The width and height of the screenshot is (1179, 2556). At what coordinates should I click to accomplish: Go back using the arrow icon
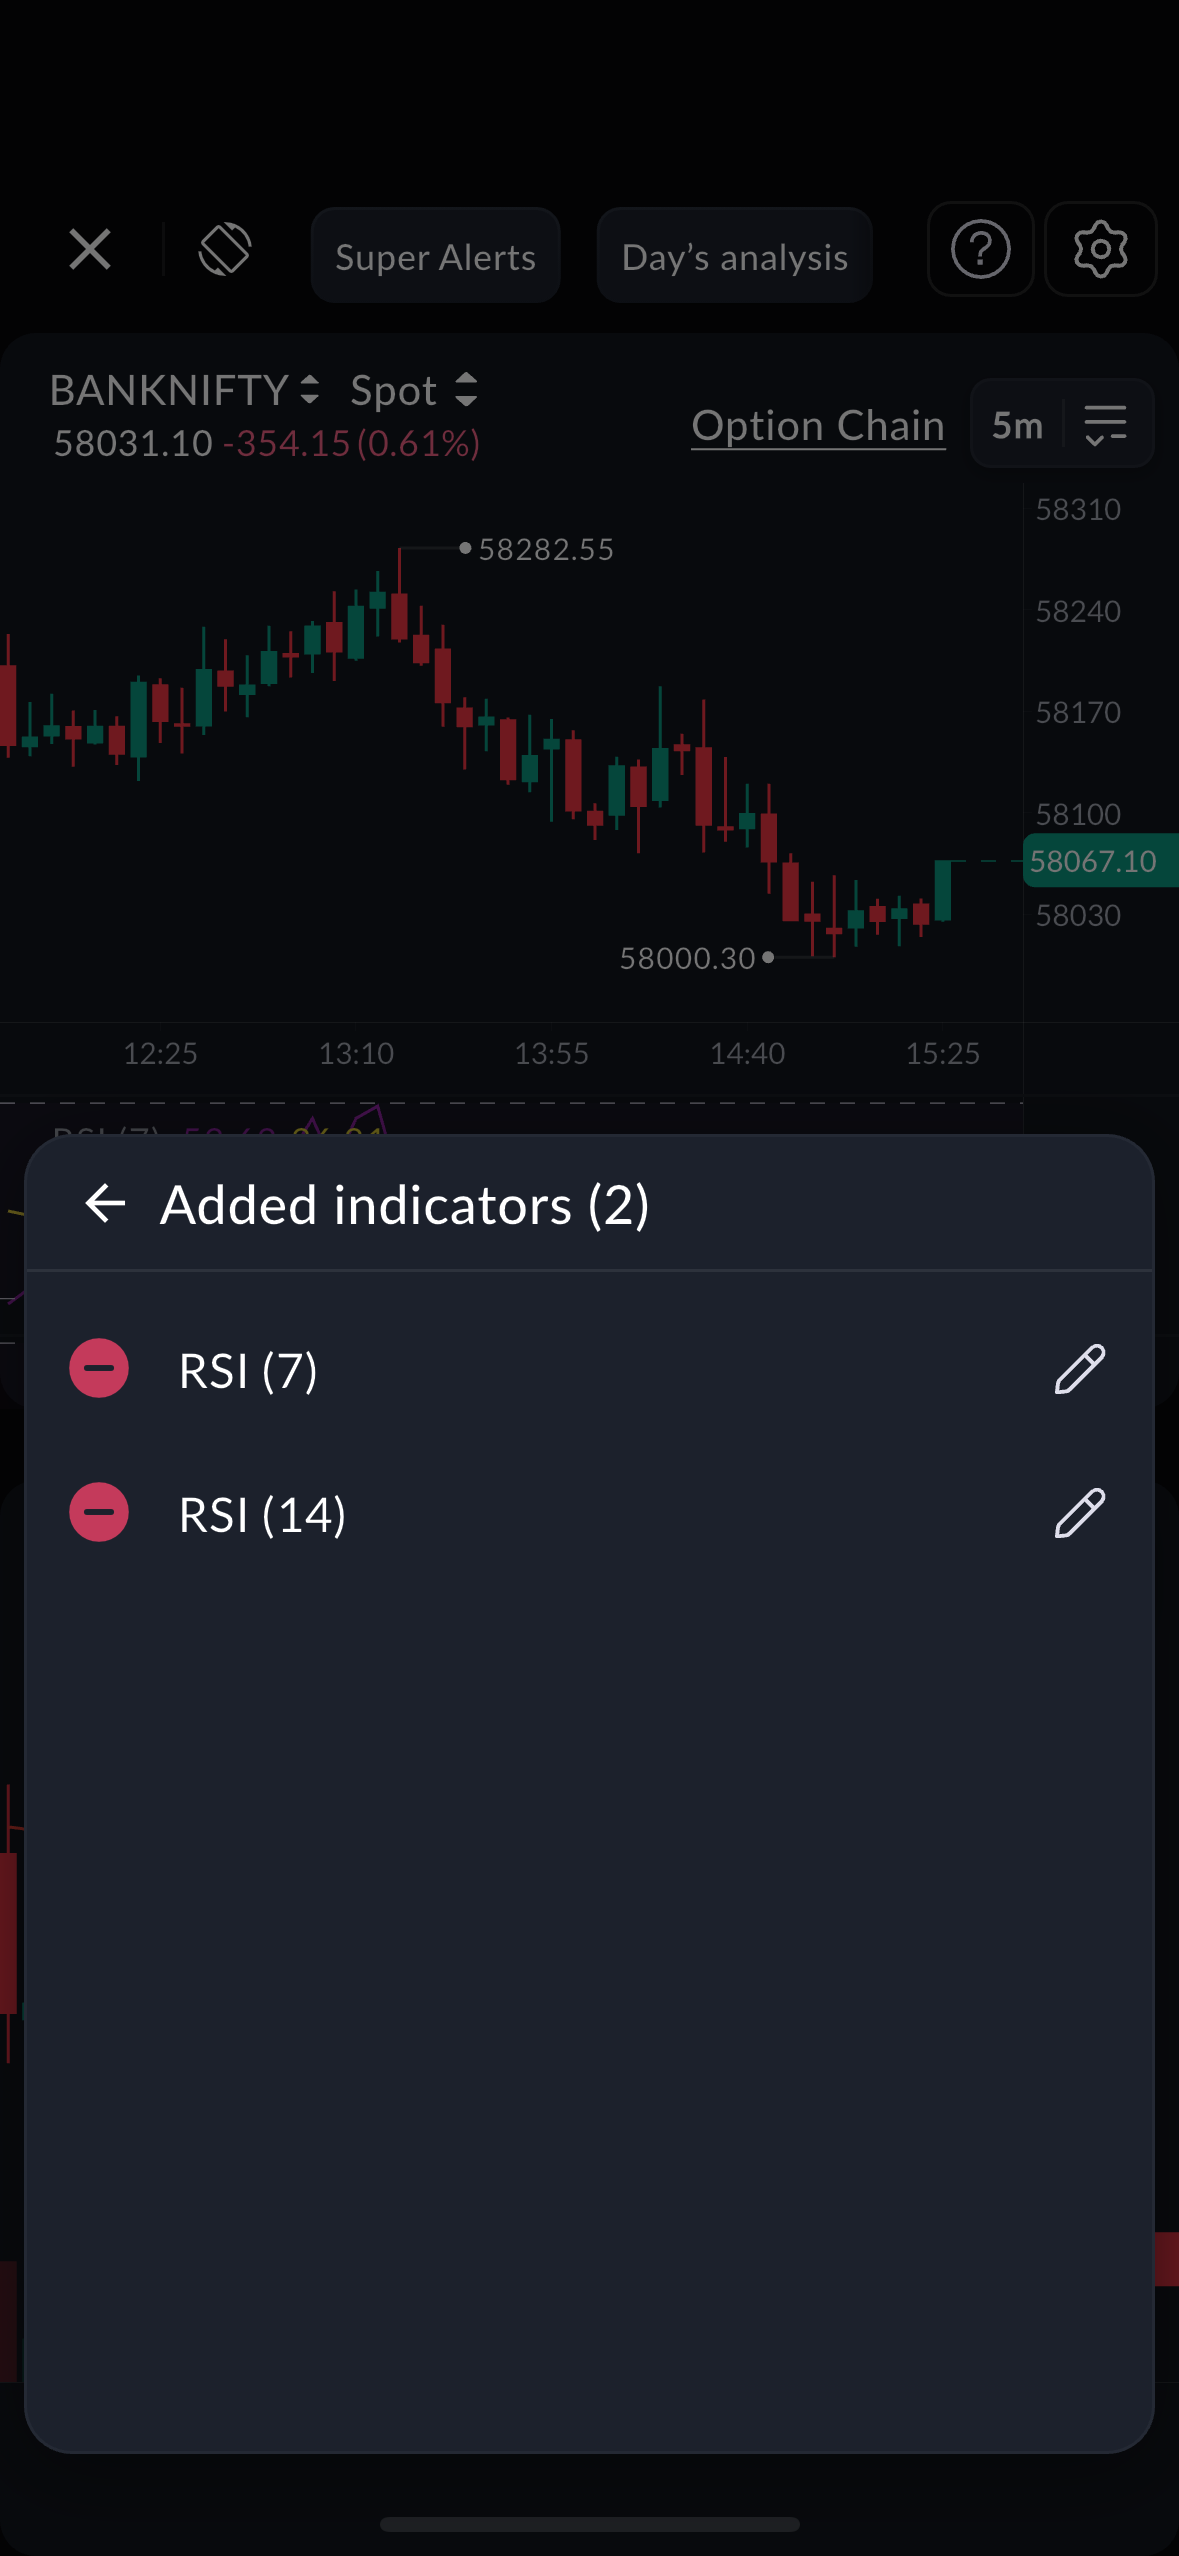pyautogui.click(x=106, y=1203)
